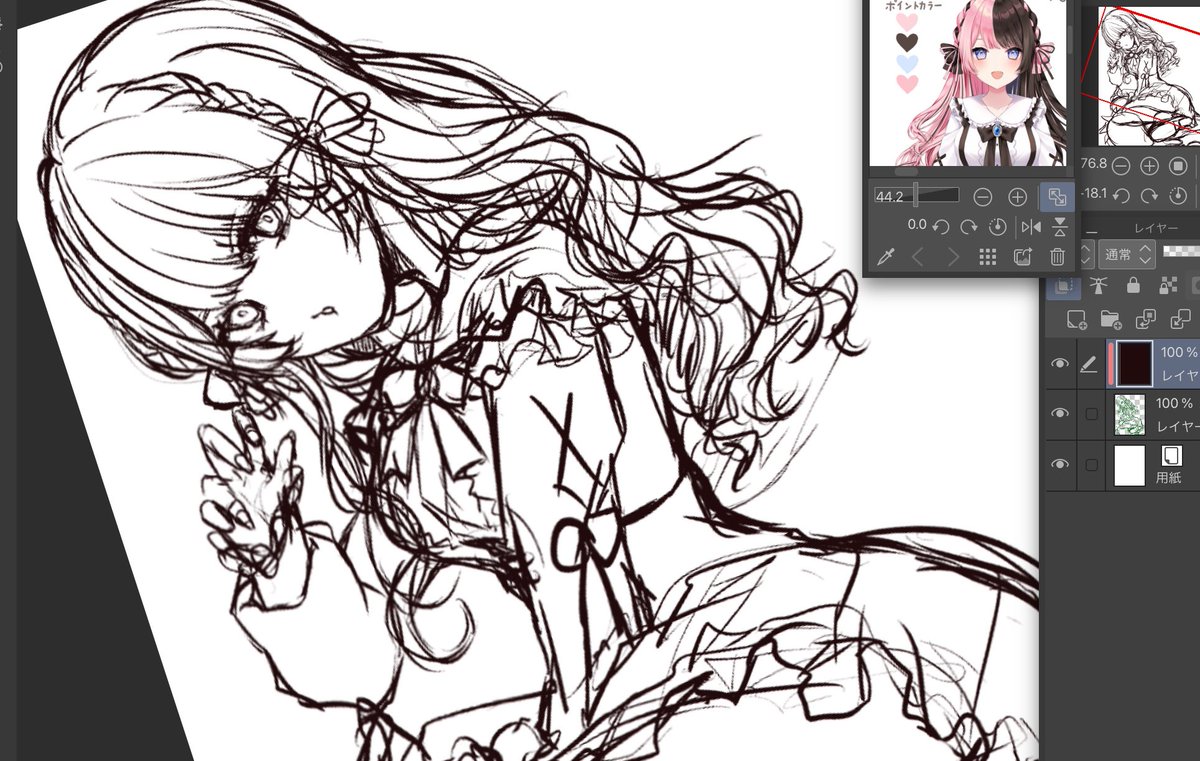The width and height of the screenshot is (1200, 761).
Task: Go to previous Sub View image
Action: point(918,257)
